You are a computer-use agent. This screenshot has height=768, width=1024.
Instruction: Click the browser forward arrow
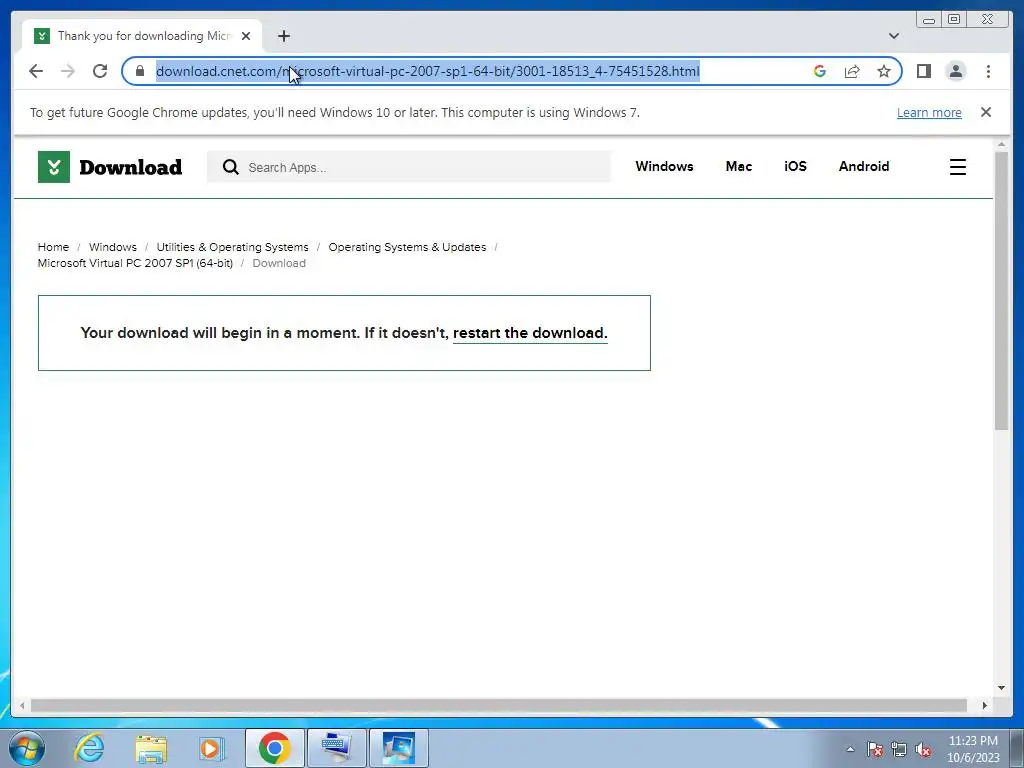point(67,71)
